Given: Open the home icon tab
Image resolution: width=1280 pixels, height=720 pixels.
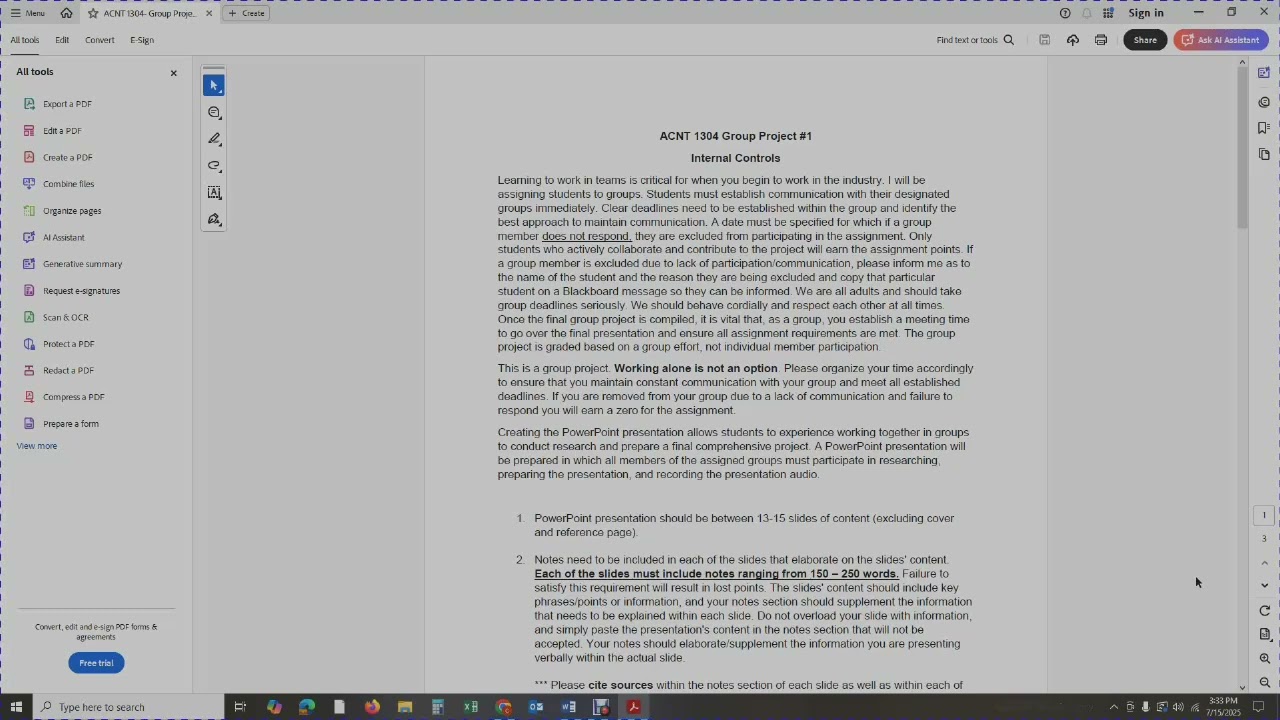Looking at the screenshot, I should 66,13.
